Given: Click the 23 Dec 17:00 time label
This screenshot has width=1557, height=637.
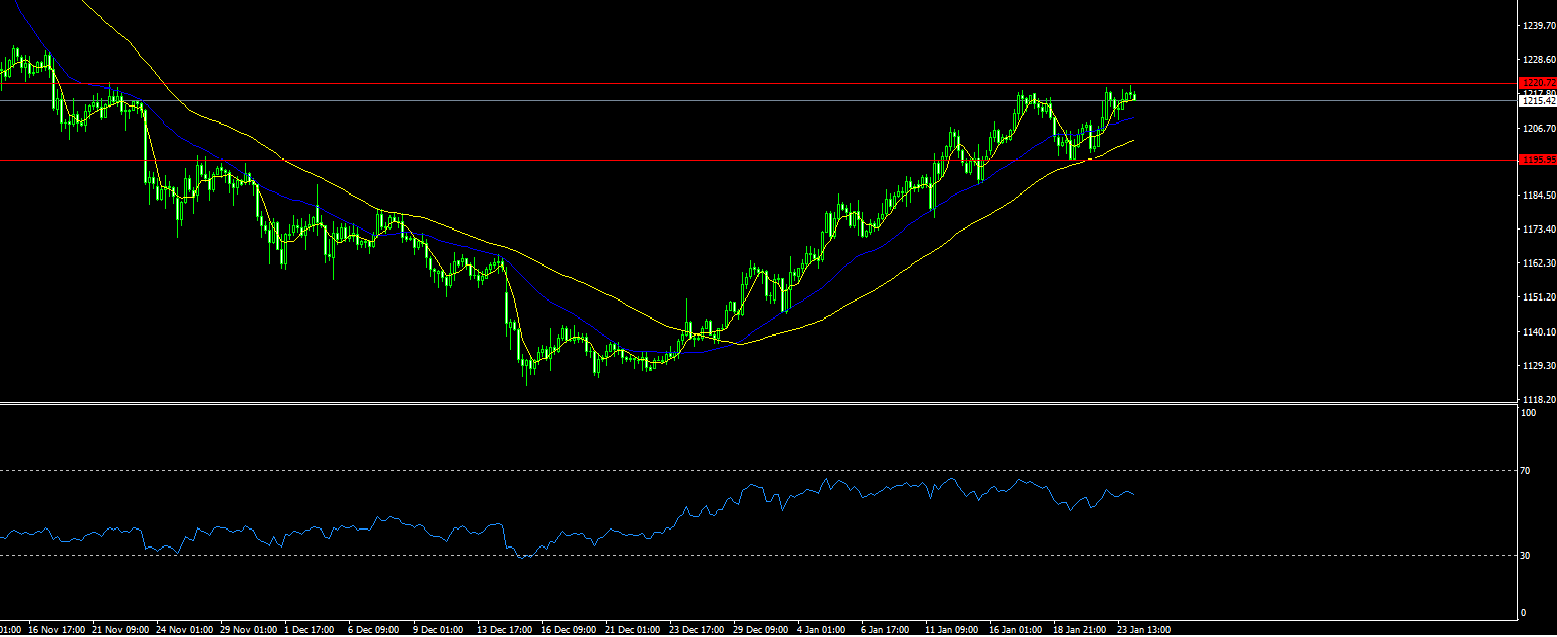Looking at the screenshot, I should pos(698,630).
